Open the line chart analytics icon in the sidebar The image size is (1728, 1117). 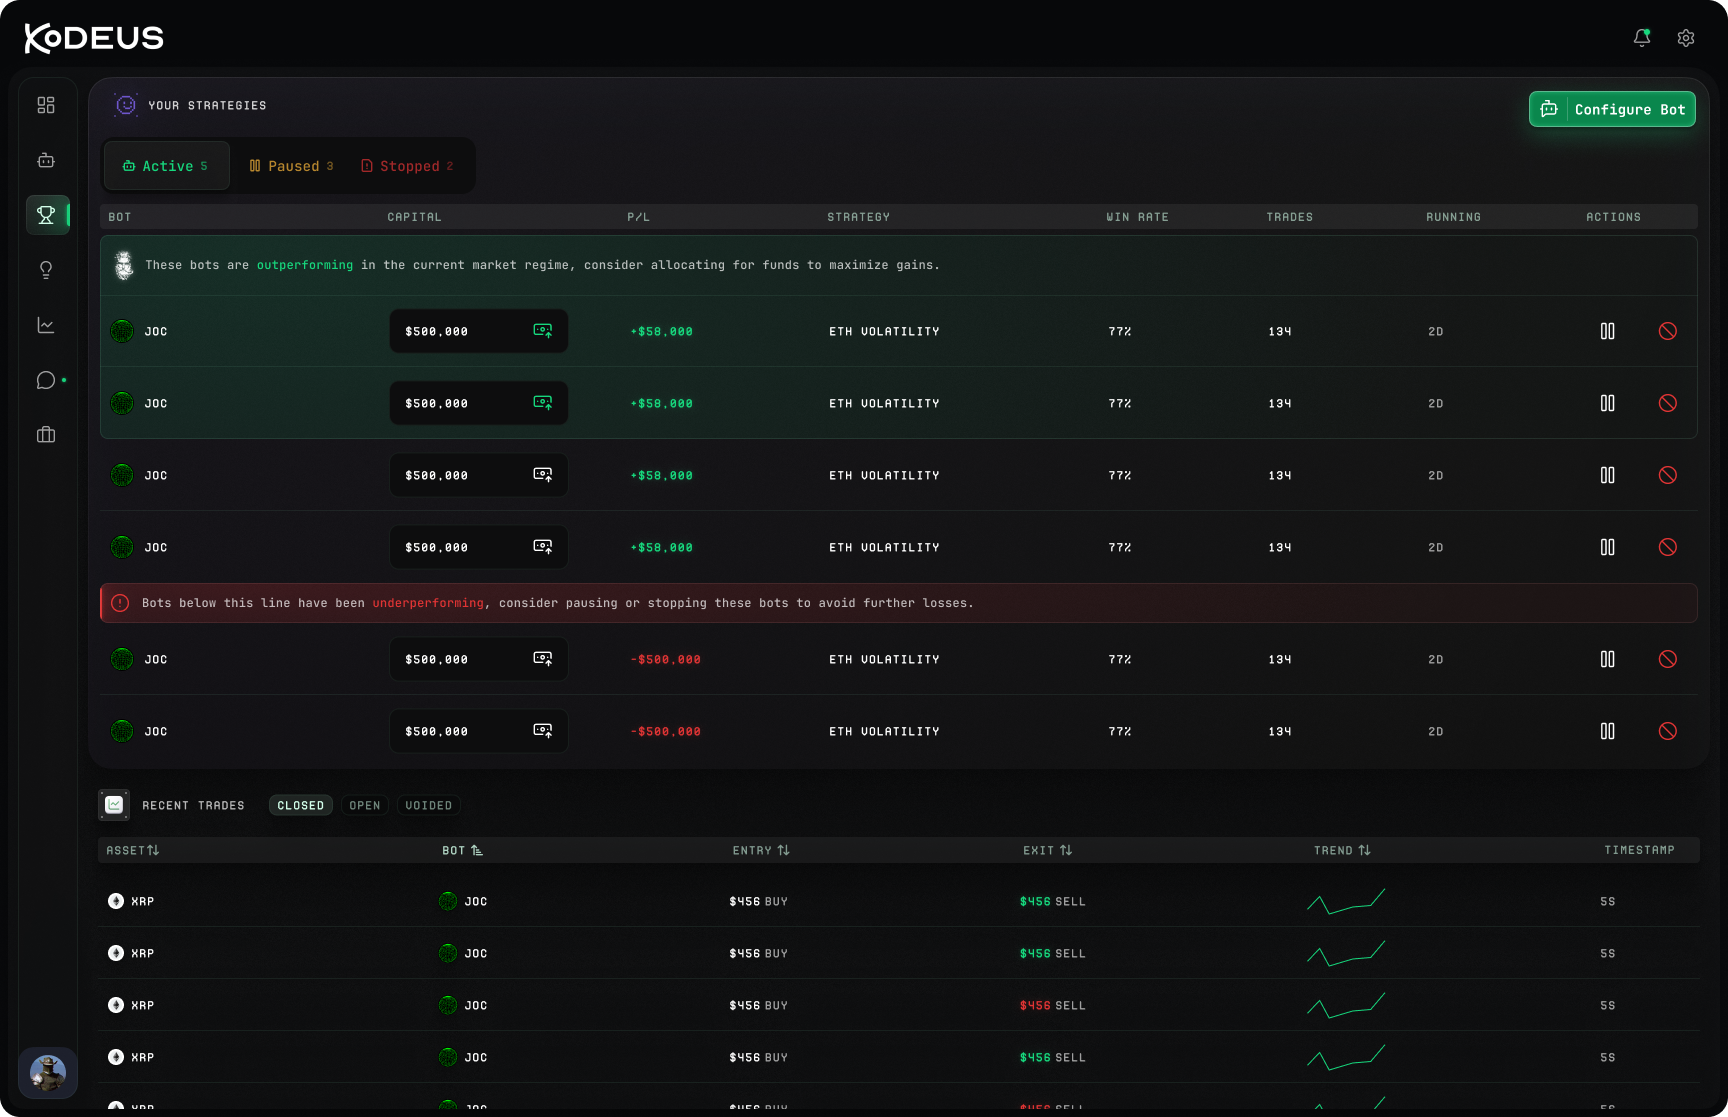tap(46, 325)
